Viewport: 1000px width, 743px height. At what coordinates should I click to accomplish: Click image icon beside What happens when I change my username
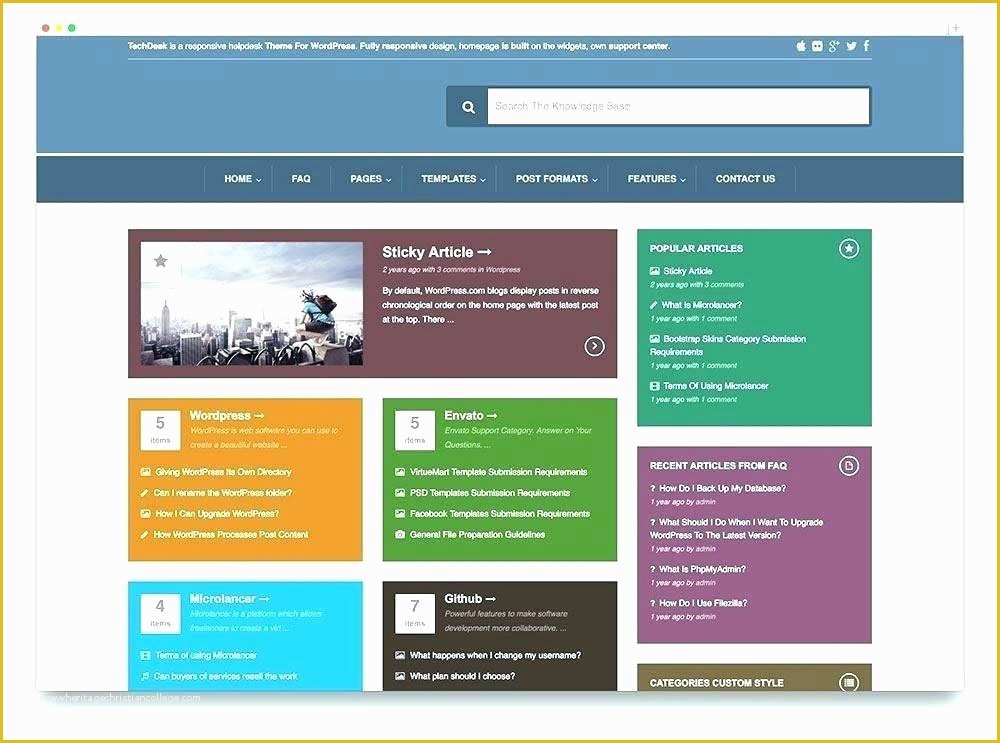400,655
